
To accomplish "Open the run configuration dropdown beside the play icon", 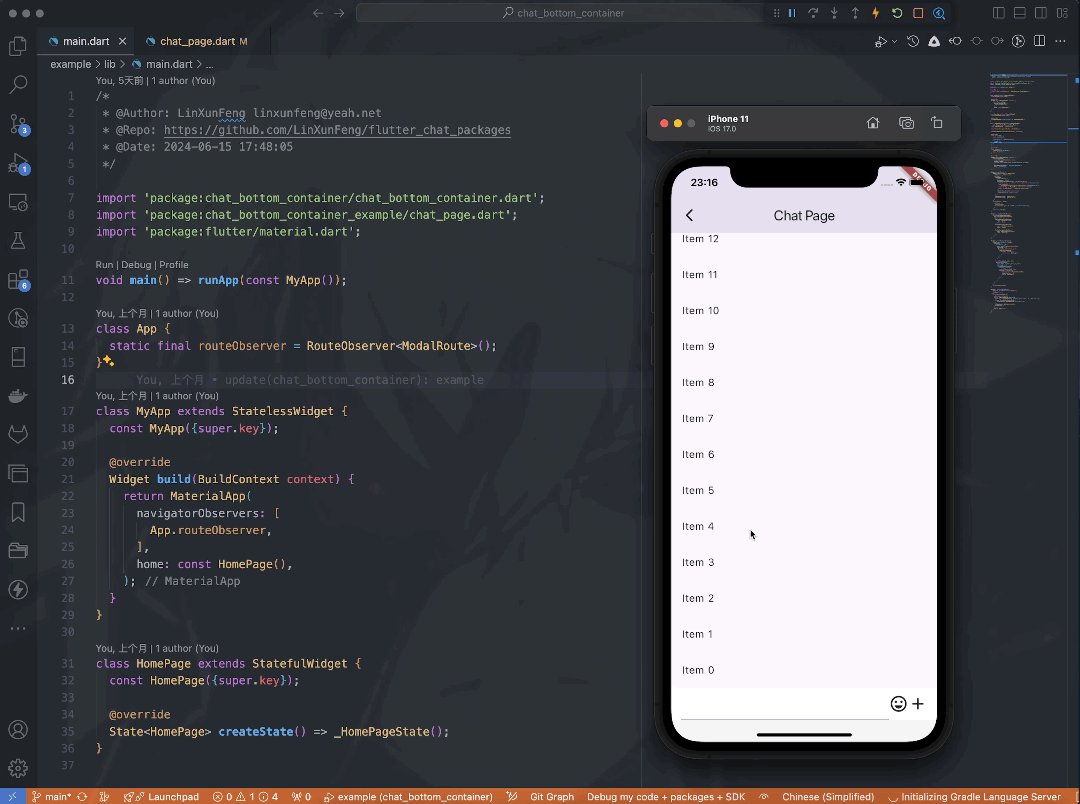I will coord(894,41).
